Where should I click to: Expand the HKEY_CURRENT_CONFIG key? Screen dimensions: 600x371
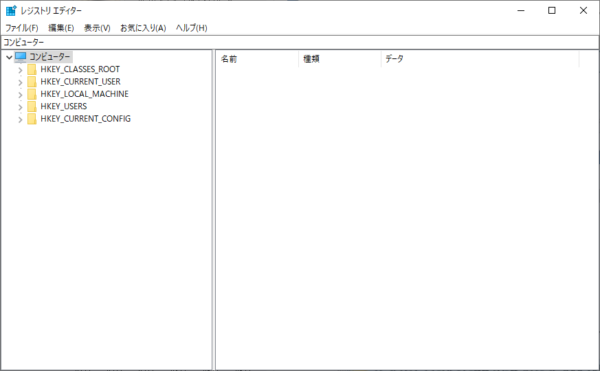click(x=20, y=120)
